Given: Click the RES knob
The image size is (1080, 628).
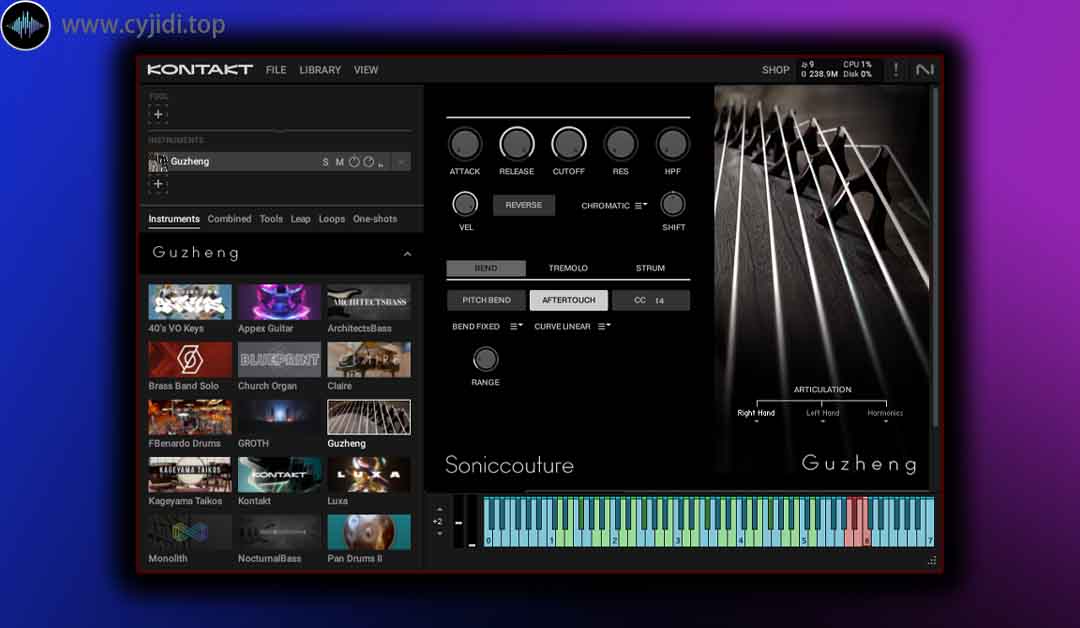Looking at the screenshot, I should point(621,145).
